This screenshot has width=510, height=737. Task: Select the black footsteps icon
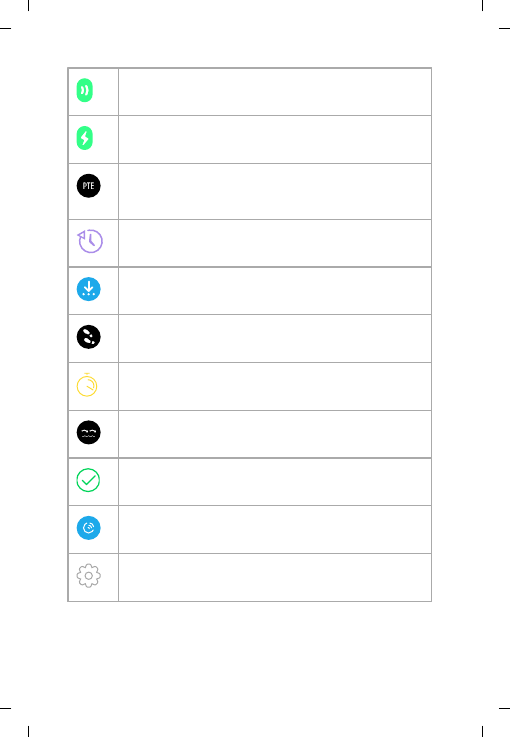coord(88,337)
